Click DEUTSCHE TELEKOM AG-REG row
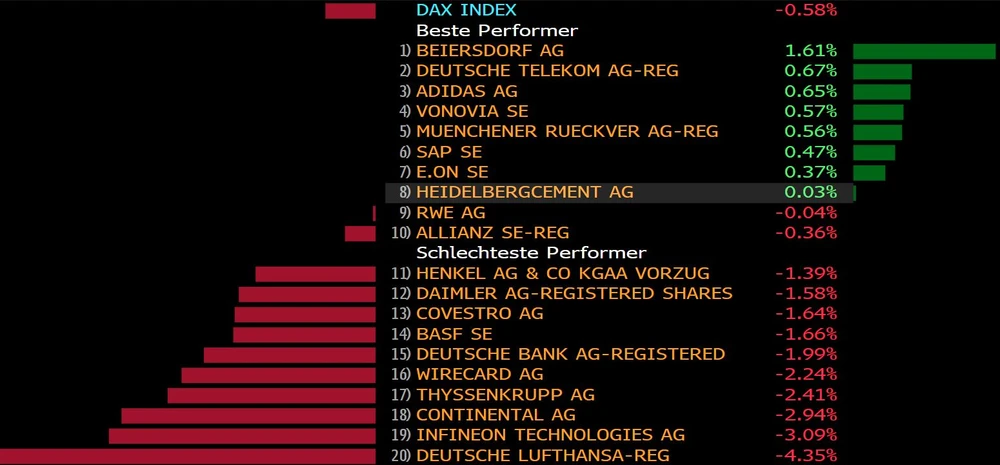The height and width of the screenshot is (465, 1000). coord(547,71)
